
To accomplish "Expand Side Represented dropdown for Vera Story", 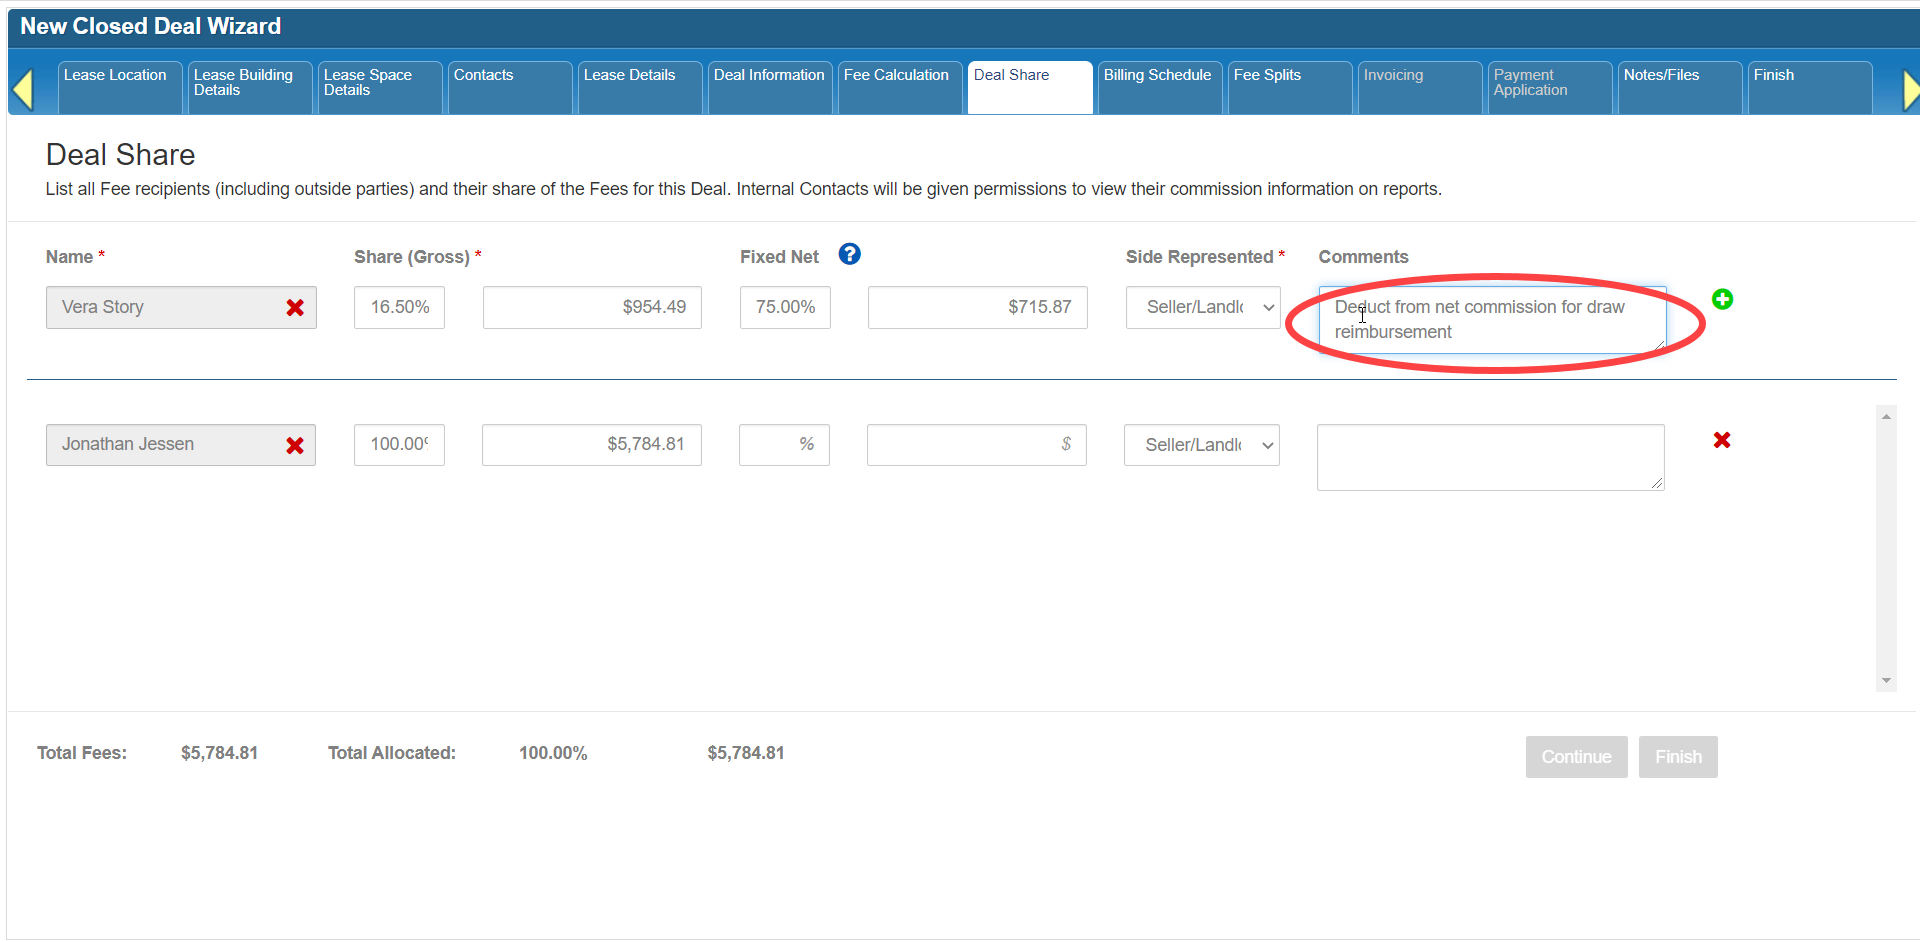I will coord(1202,308).
